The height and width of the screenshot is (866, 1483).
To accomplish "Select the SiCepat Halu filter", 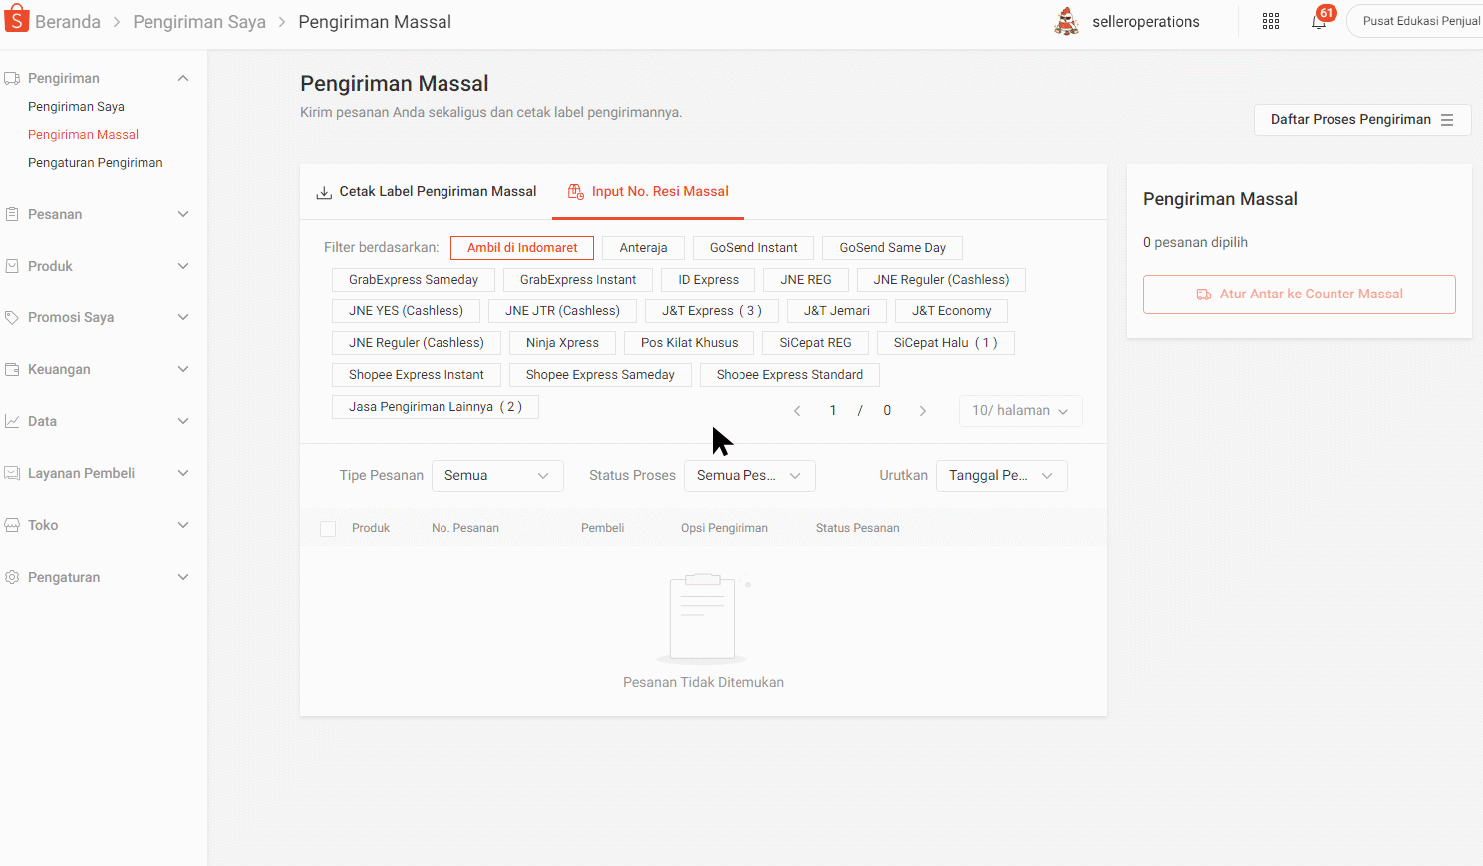I will click(945, 343).
